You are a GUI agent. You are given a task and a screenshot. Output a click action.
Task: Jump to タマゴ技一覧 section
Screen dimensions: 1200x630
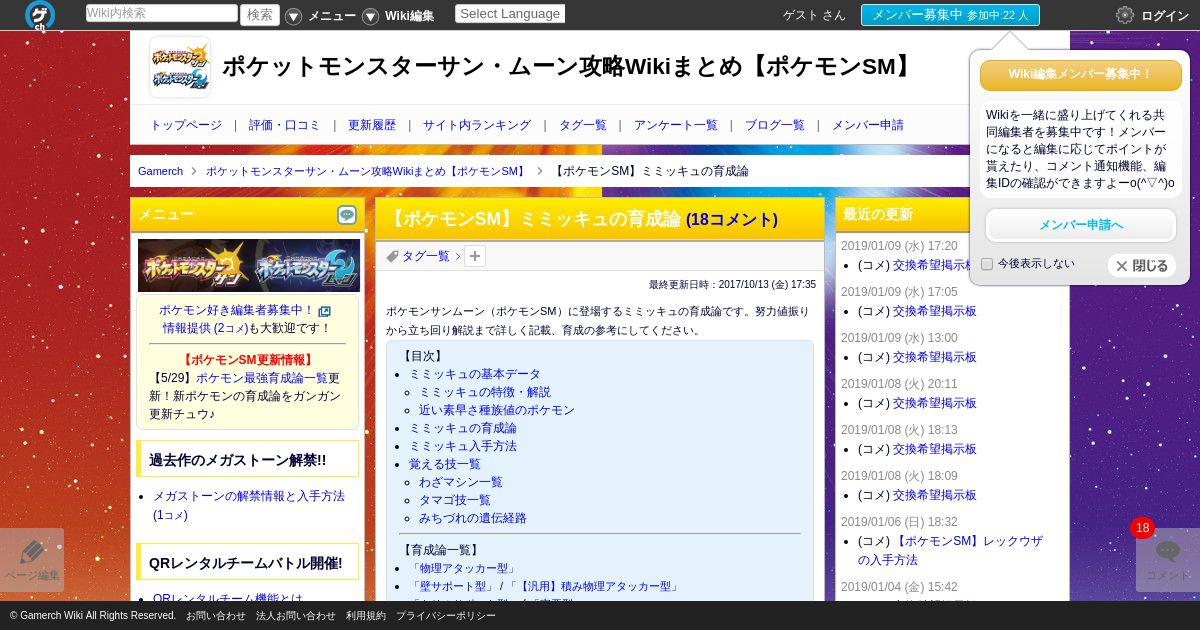coord(455,500)
